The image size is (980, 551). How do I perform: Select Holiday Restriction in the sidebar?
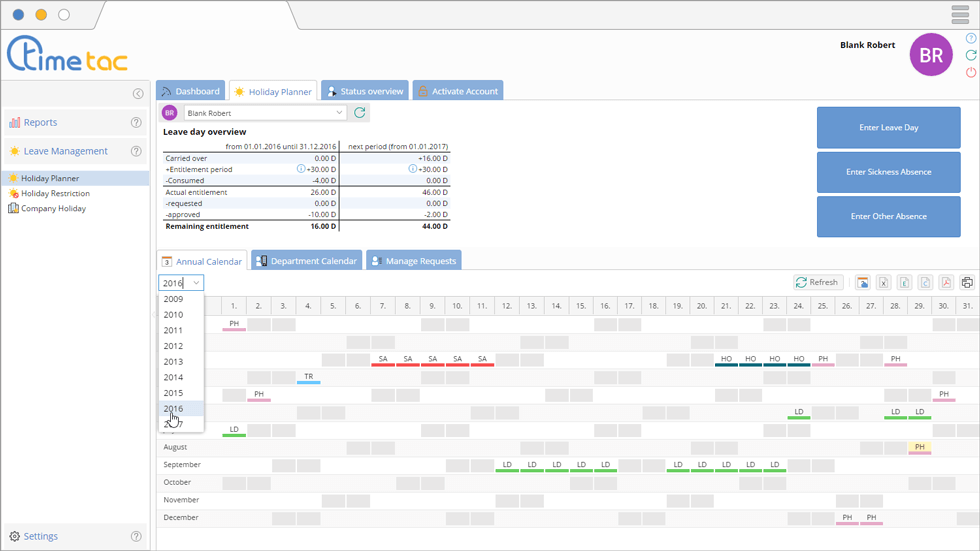click(x=55, y=194)
